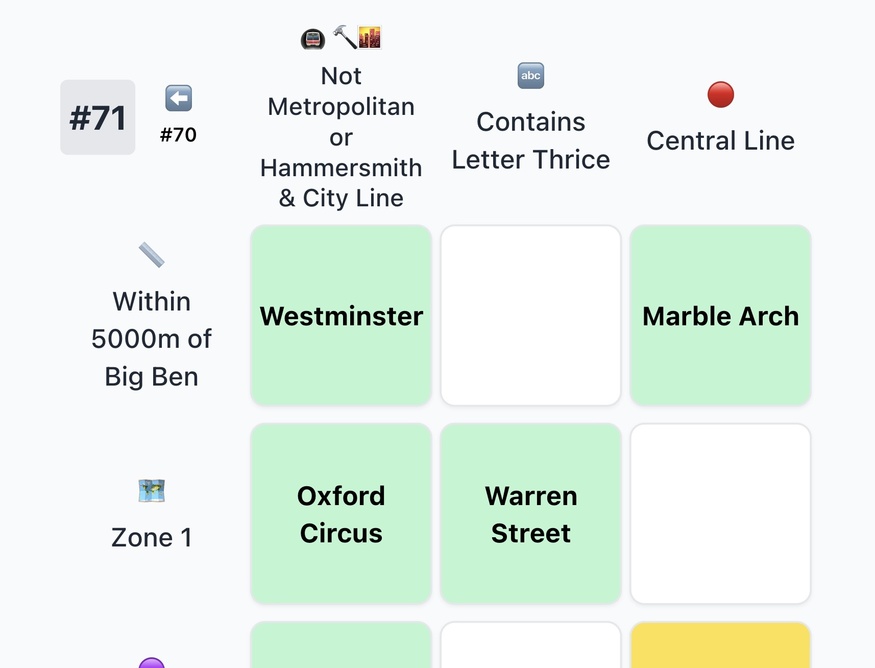Click the cityscape emoji icon
The image size is (875, 668).
tap(370, 38)
